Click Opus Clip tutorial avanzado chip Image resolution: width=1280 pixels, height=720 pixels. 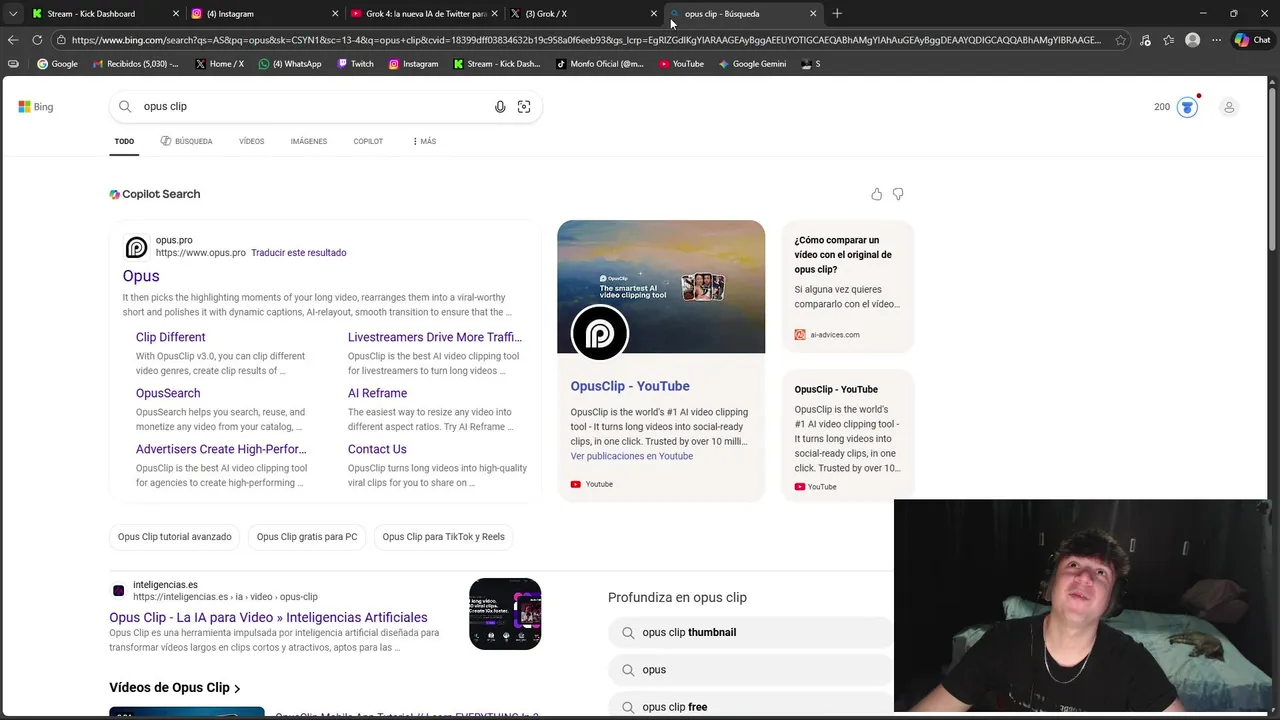tap(175, 537)
